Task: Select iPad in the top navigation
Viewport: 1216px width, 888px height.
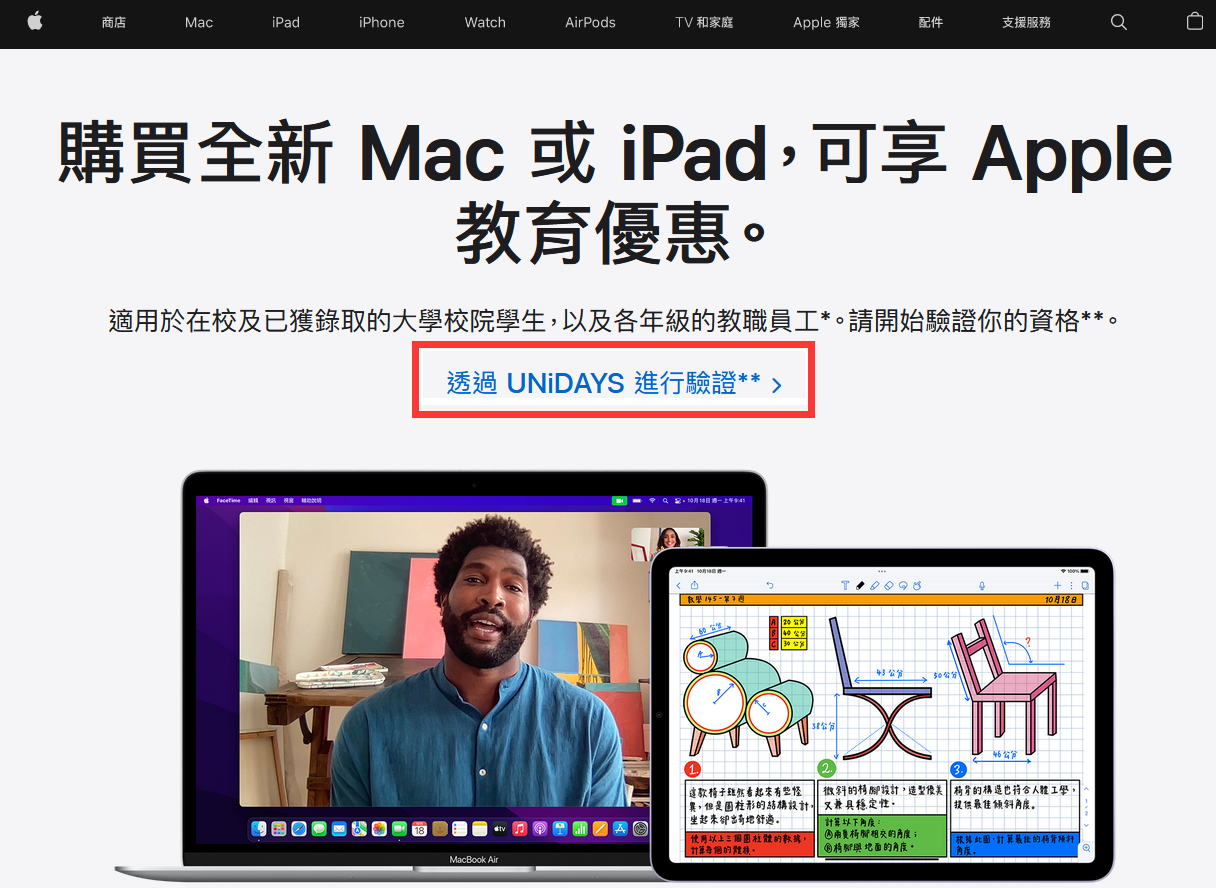Action: pos(286,22)
